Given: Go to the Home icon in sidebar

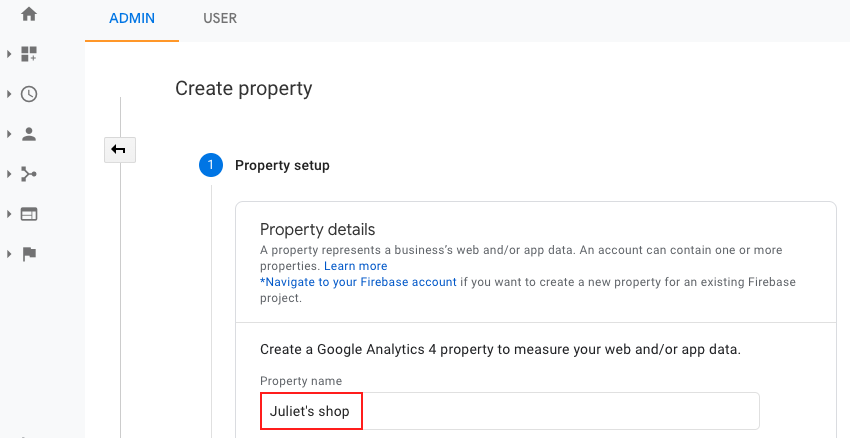Looking at the screenshot, I should point(29,14).
